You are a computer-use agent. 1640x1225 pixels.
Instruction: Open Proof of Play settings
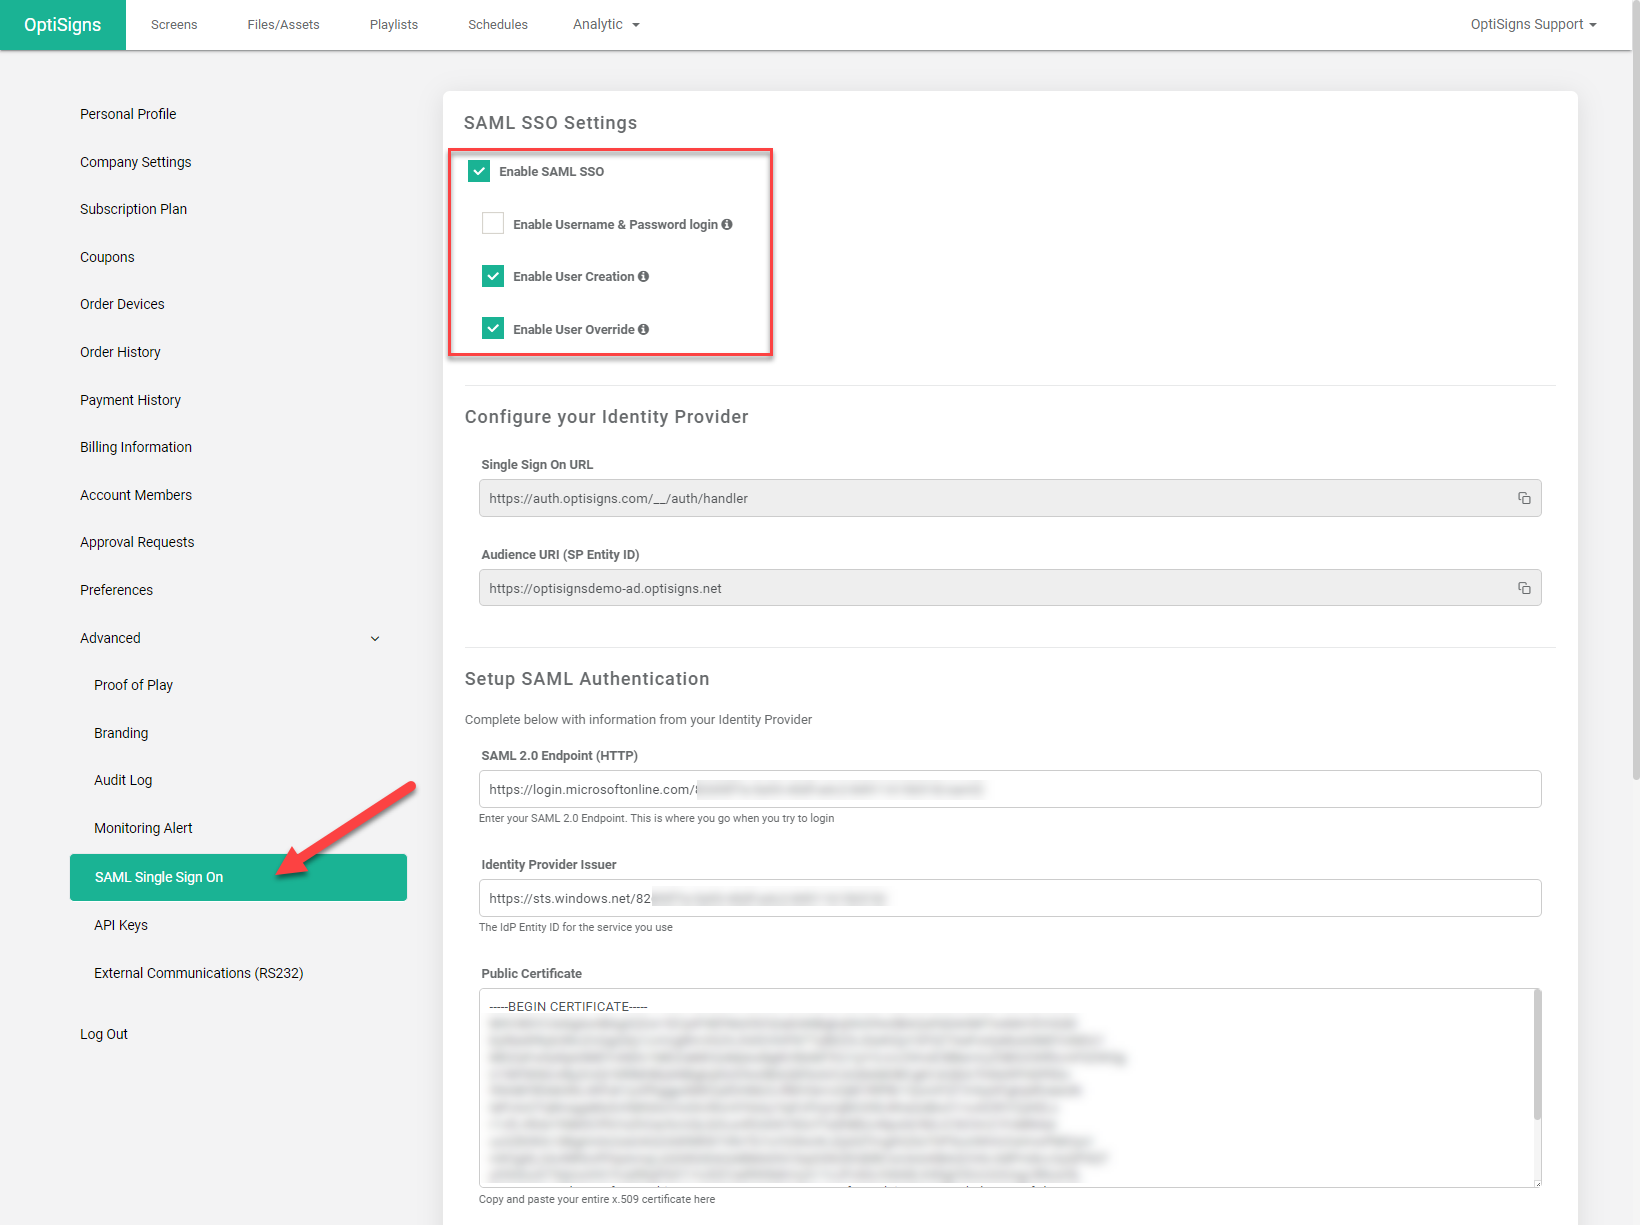(x=134, y=685)
